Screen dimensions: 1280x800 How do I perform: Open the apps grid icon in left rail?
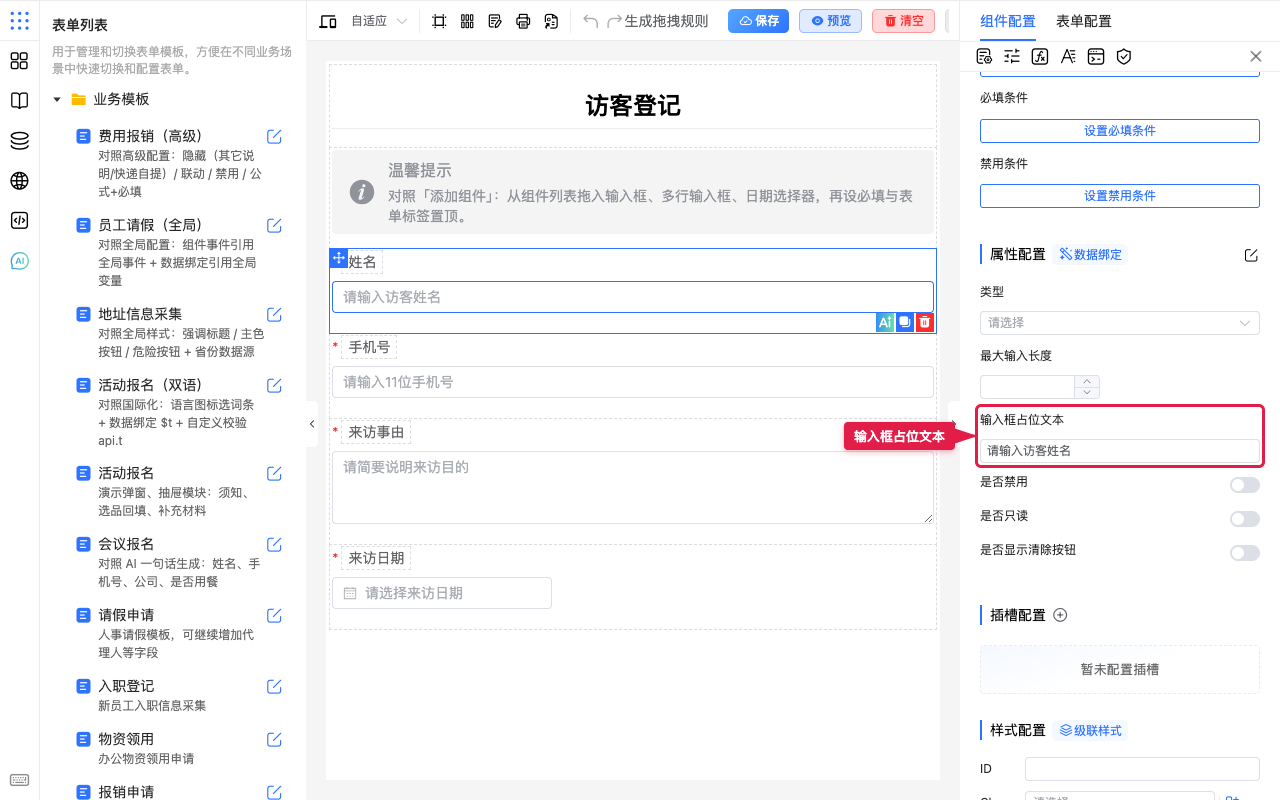(x=19, y=21)
